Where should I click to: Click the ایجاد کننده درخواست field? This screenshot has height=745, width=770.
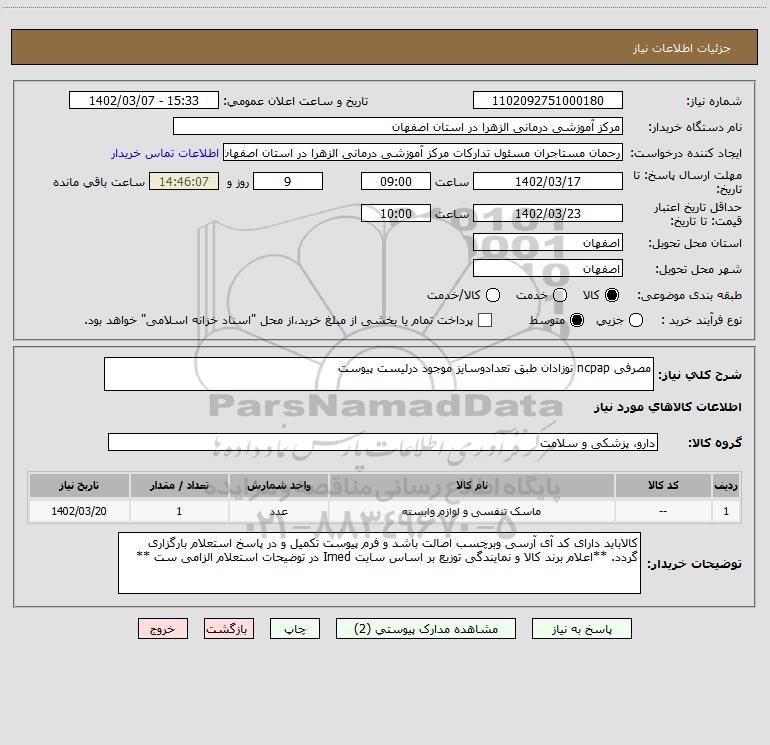(423, 153)
